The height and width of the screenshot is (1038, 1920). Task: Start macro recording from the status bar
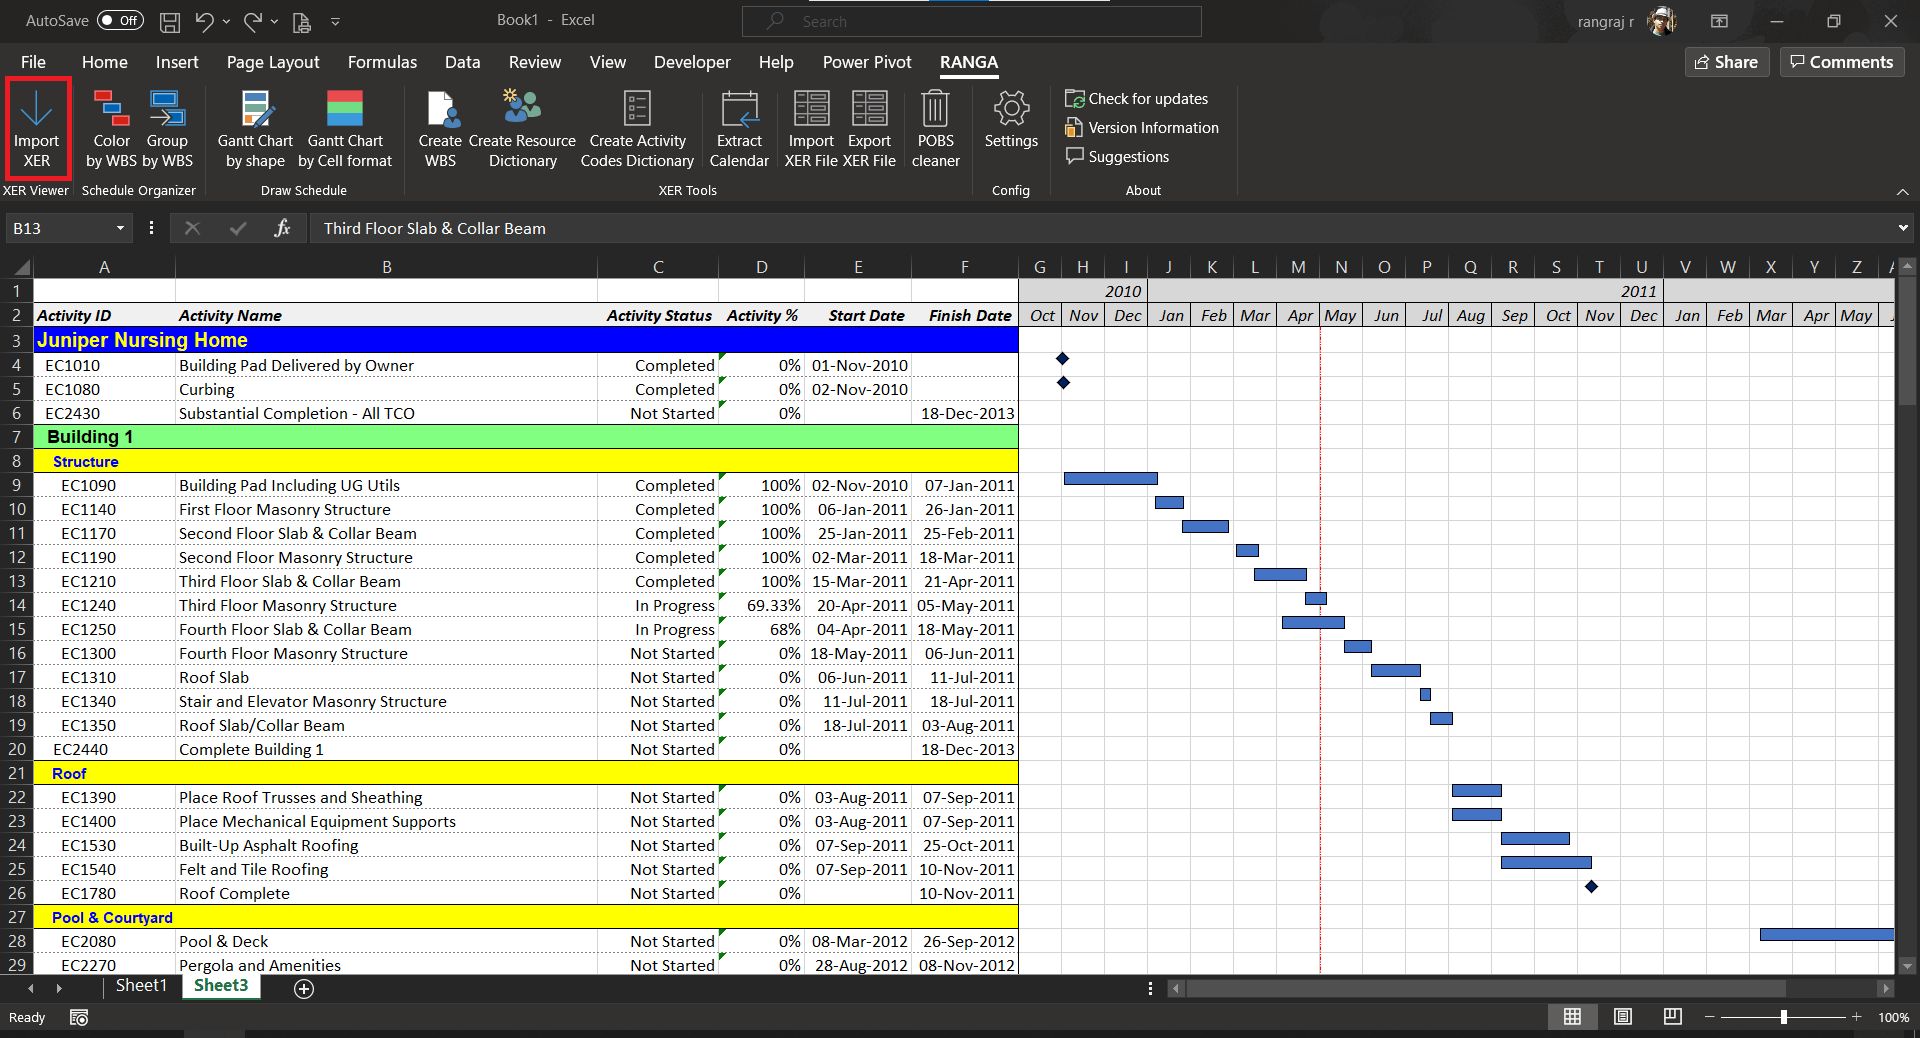click(78, 1017)
